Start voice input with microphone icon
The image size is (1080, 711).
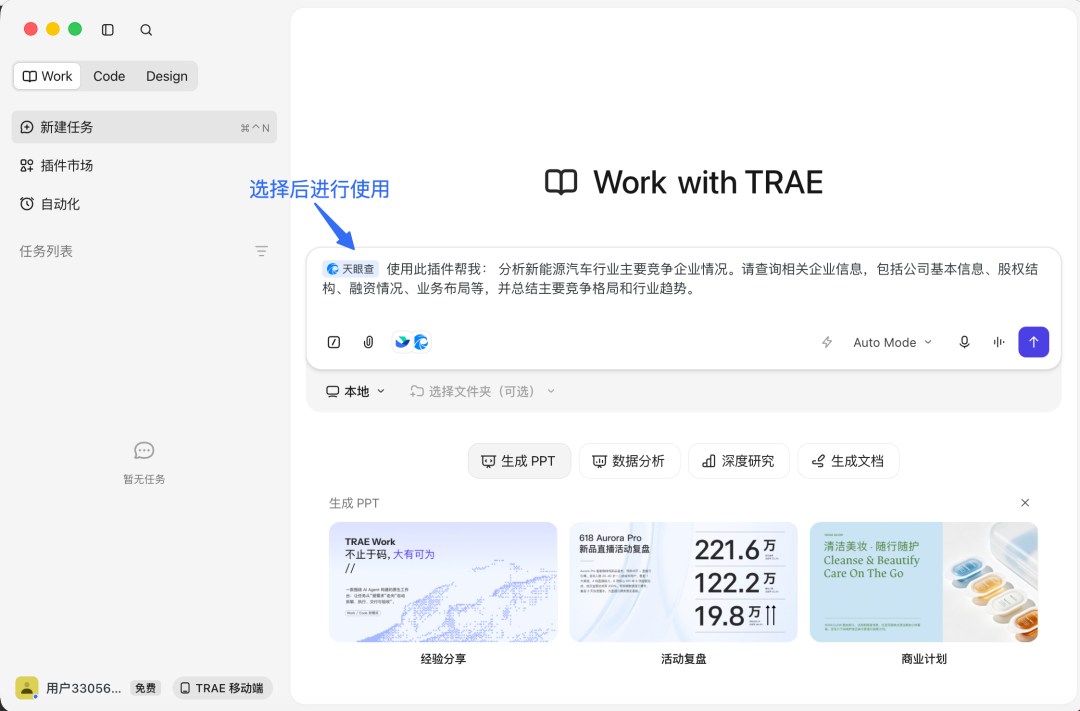pos(964,342)
